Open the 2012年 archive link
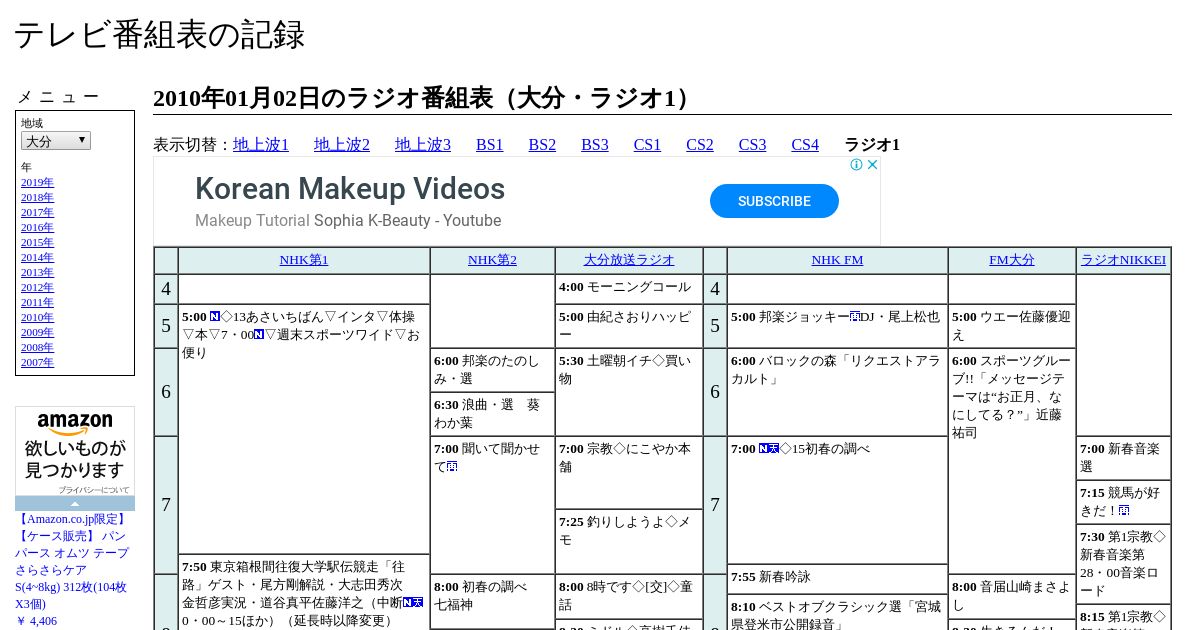Screen dimensions: 1200x630 [x=37, y=287]
